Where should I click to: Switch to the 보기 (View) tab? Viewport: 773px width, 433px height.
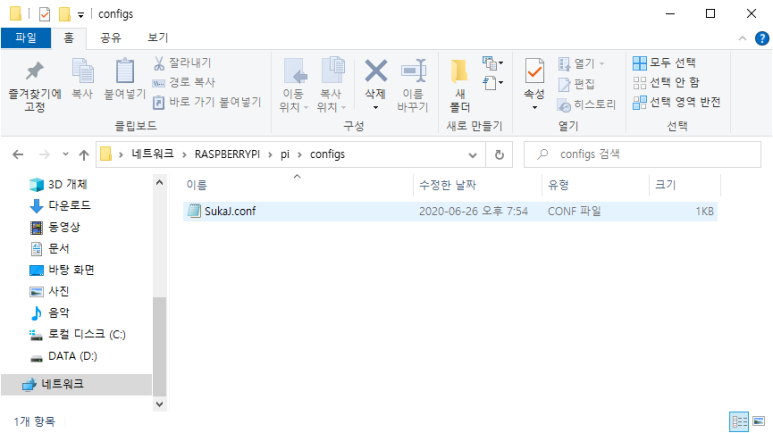tap(158, 38)
